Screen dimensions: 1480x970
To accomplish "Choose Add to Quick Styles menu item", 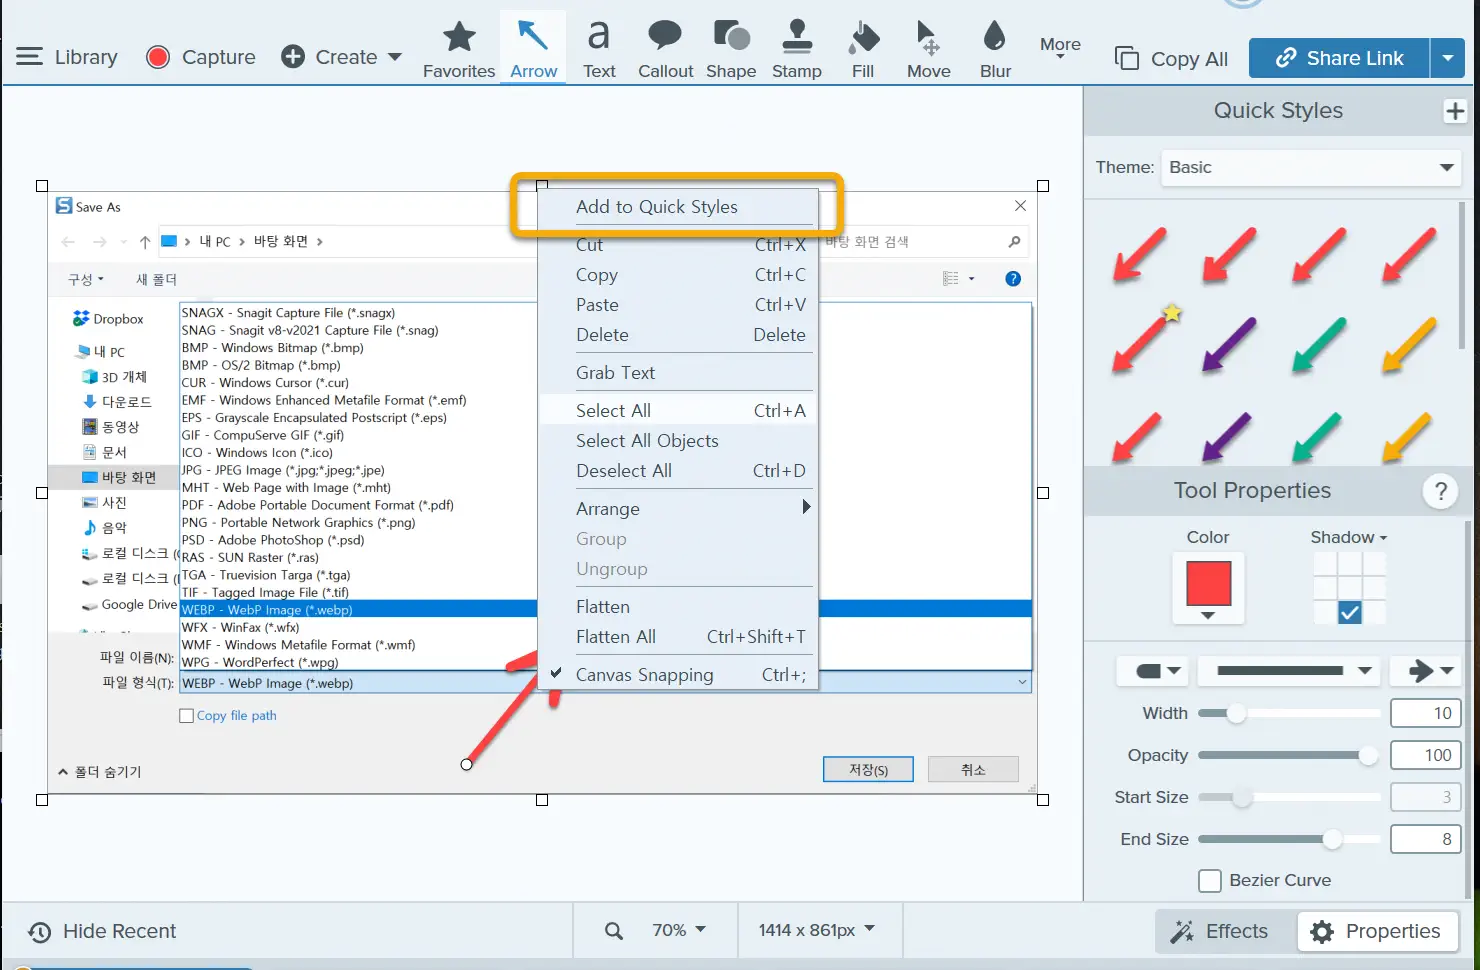I will 678,207.
